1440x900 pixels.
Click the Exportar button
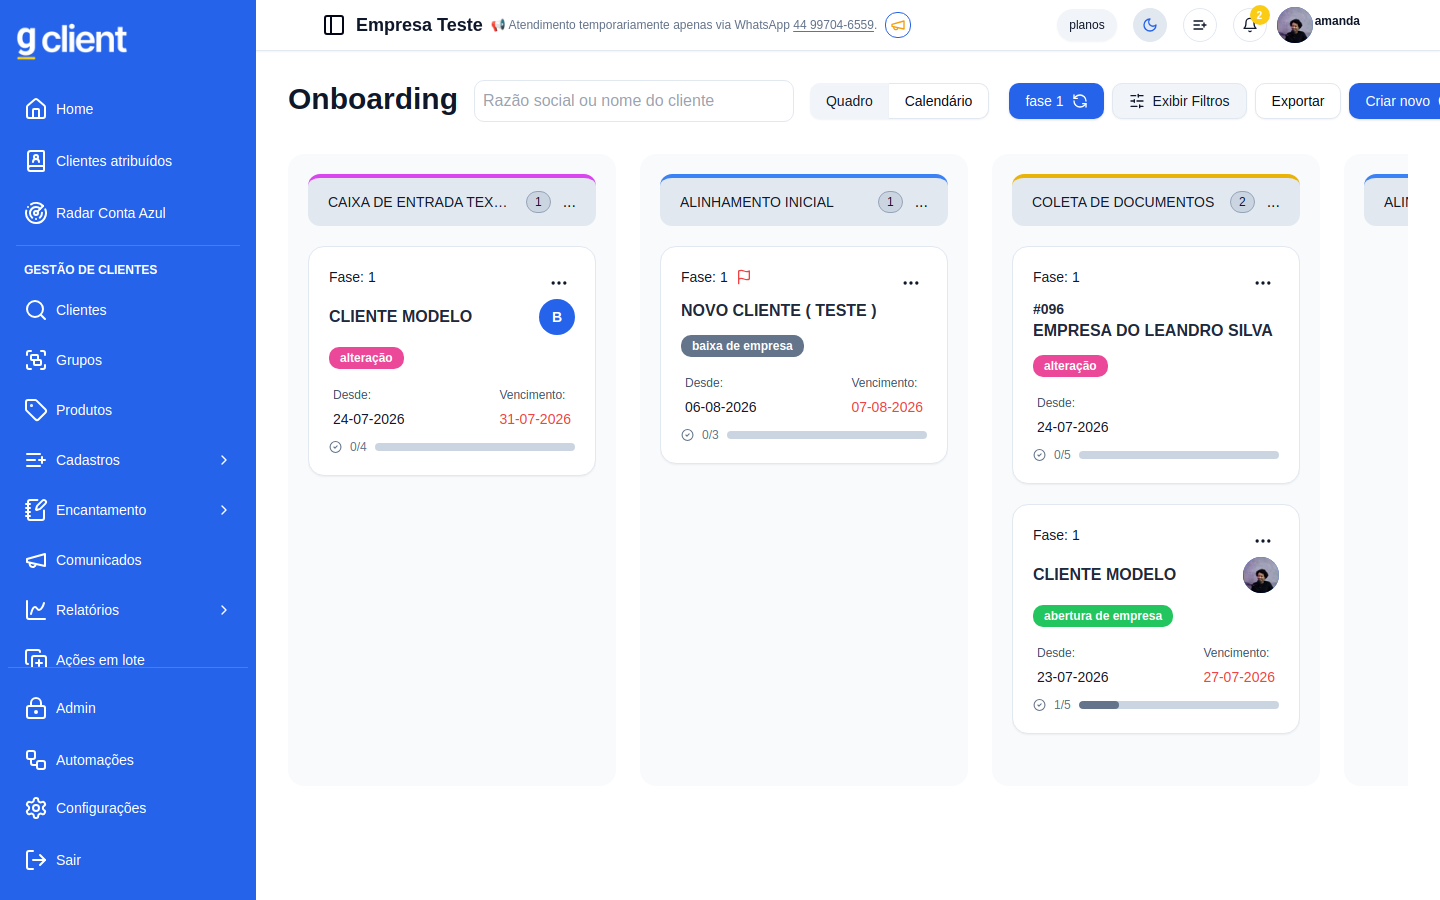tap(1298, 101)
